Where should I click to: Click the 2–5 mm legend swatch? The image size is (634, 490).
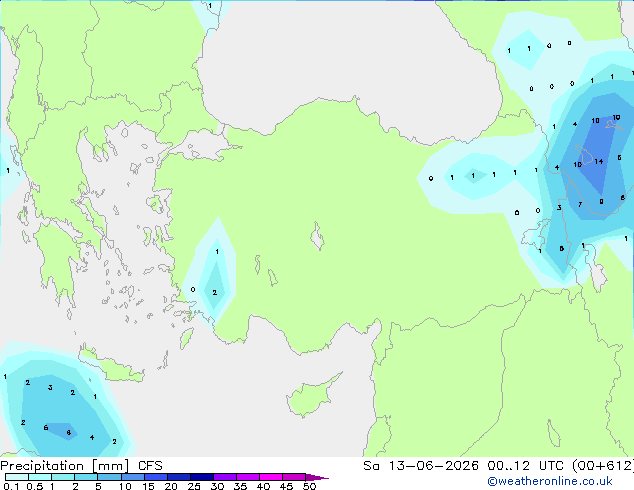coord(86,477)
